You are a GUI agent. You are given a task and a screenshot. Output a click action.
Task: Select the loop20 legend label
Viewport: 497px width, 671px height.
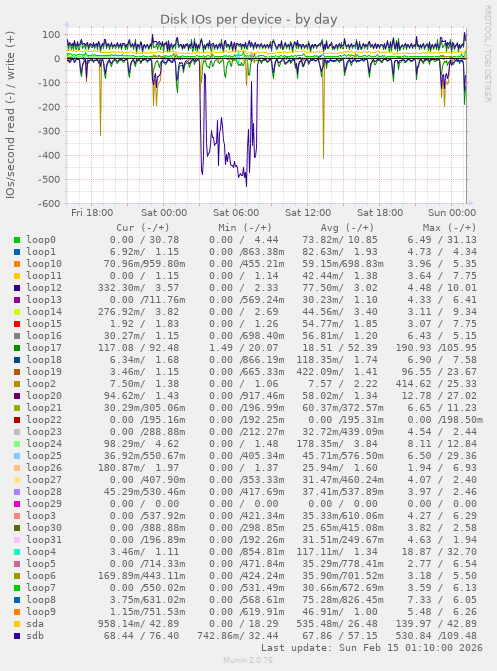[x=44, y=395]
